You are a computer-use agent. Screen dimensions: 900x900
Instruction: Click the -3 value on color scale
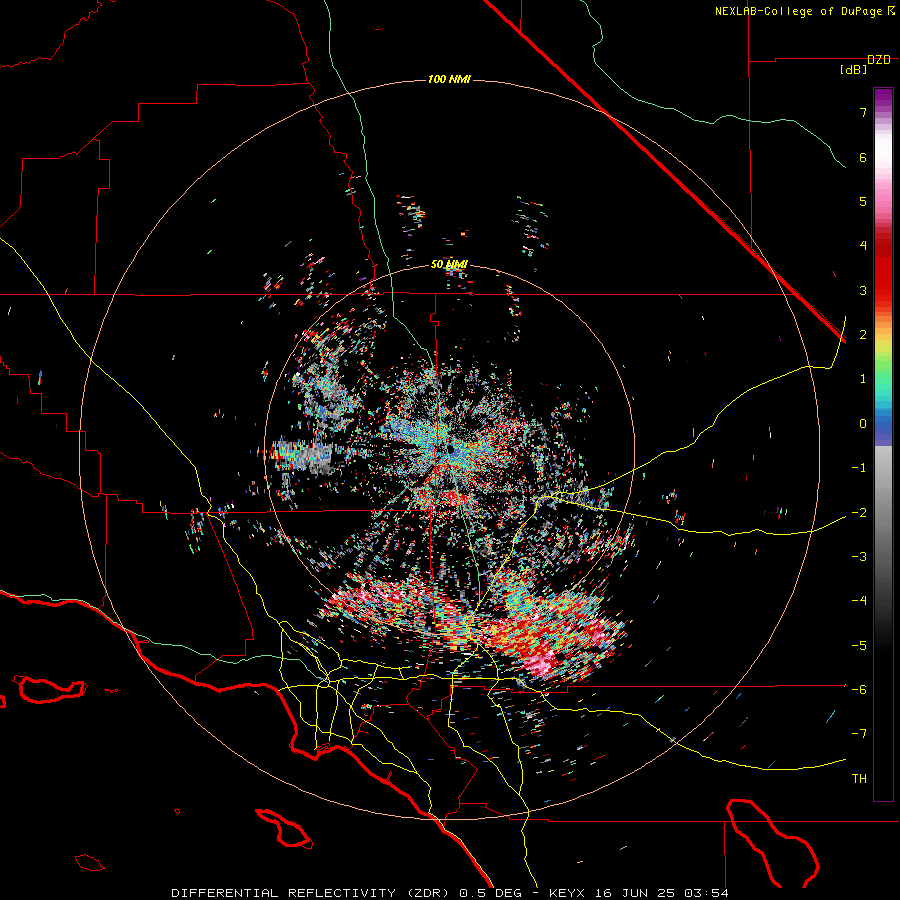859,557
